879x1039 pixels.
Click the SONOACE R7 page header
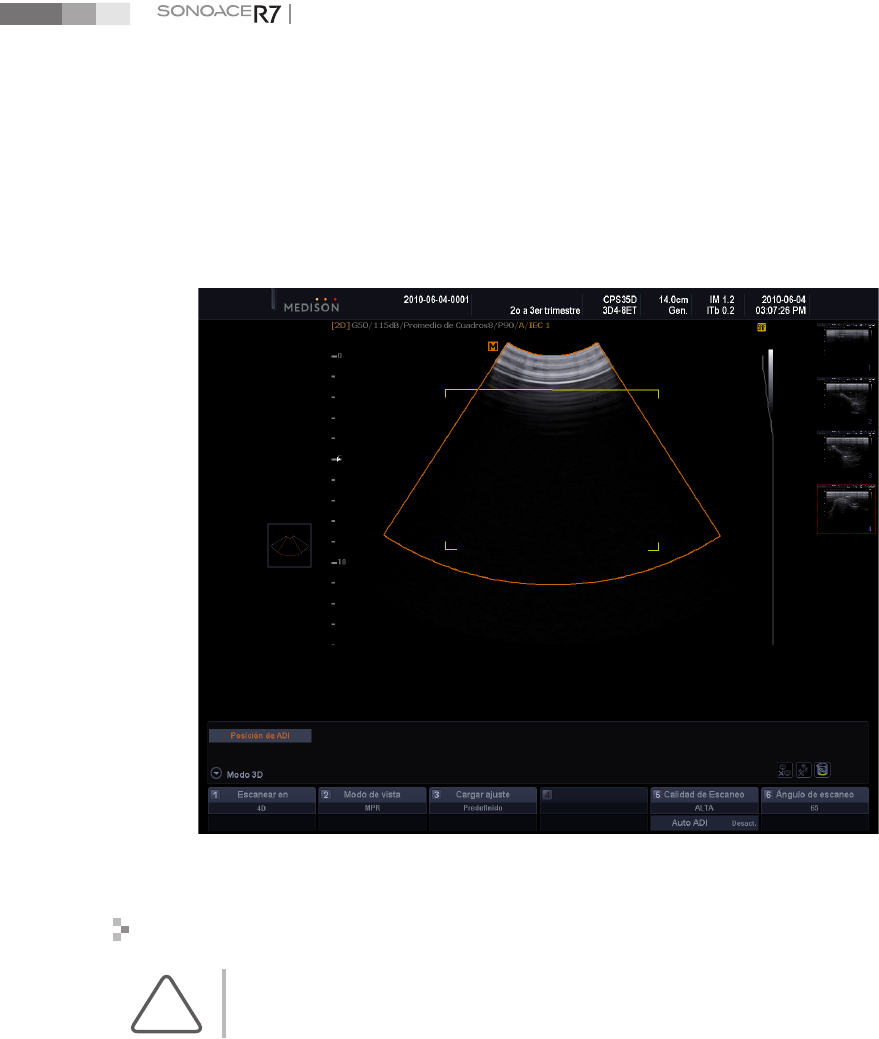pos(219,13)
